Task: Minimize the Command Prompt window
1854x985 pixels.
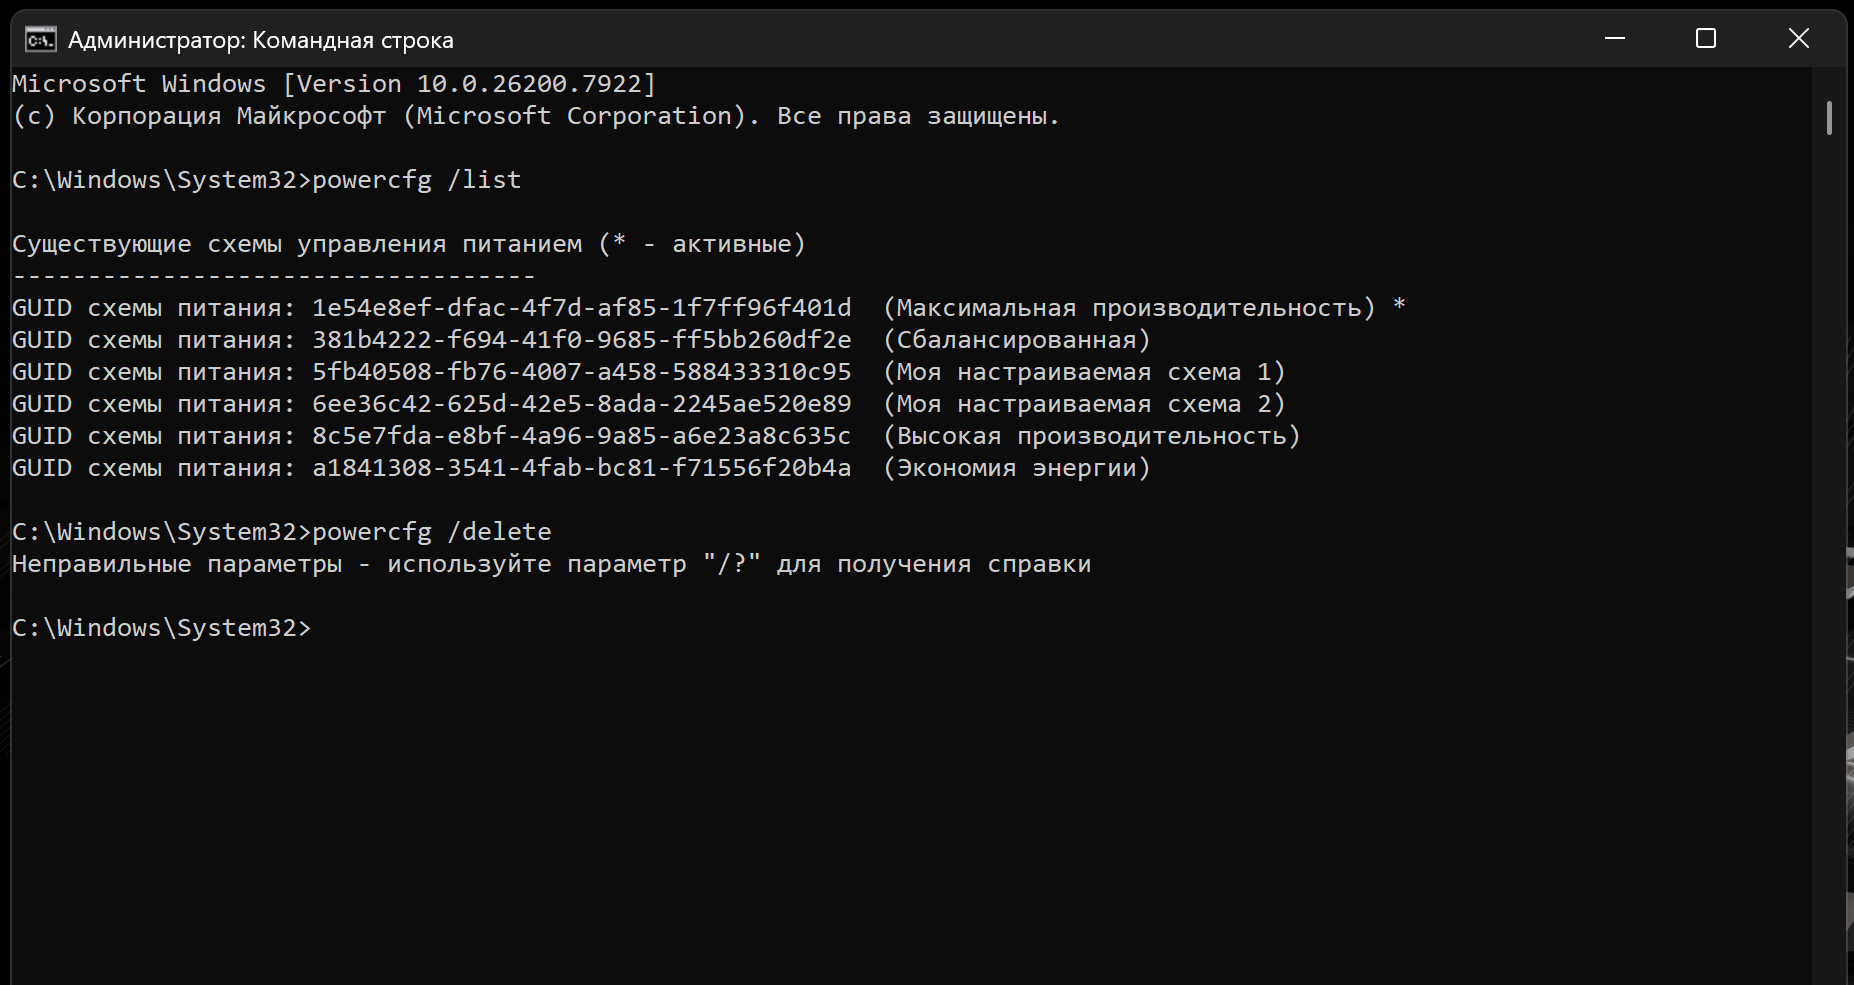Action: (x=1614, y=39)
